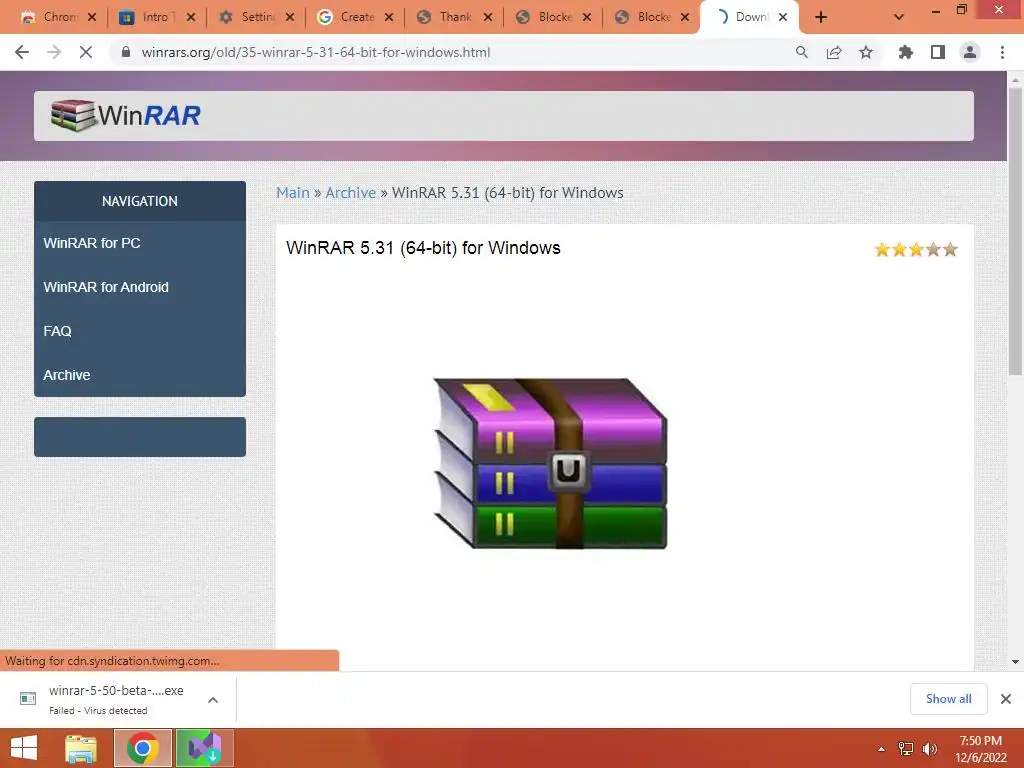Screen dimensions: 1024x768
Task: Open File Explorer from taskbar
Action: tap(81, 748)
